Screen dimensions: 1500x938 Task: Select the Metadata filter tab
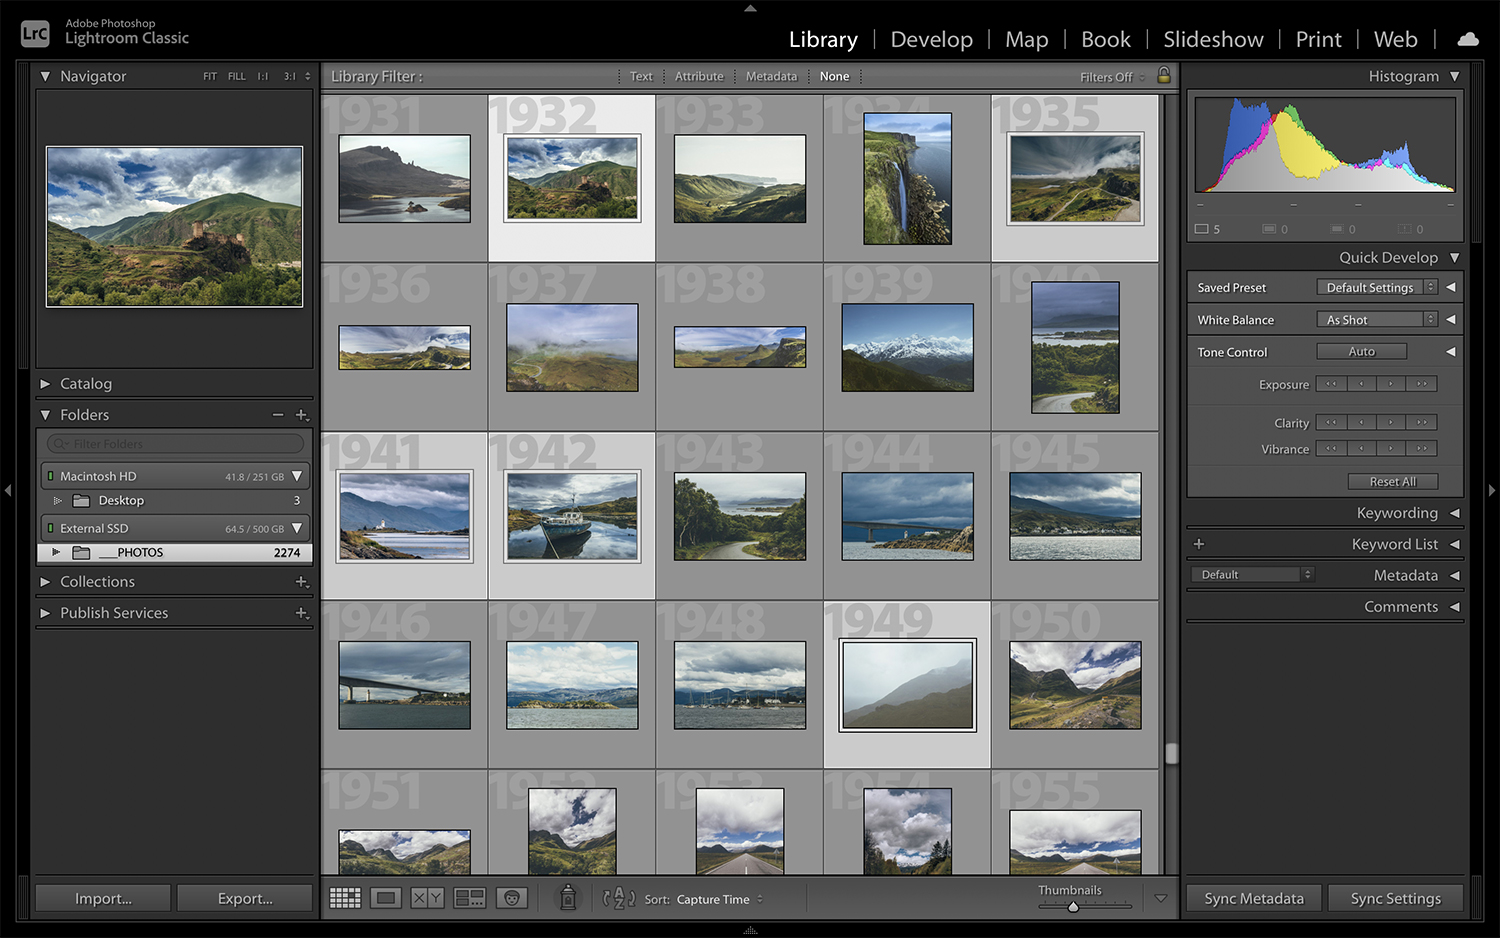pyautogui.click(x=771, y=76)
